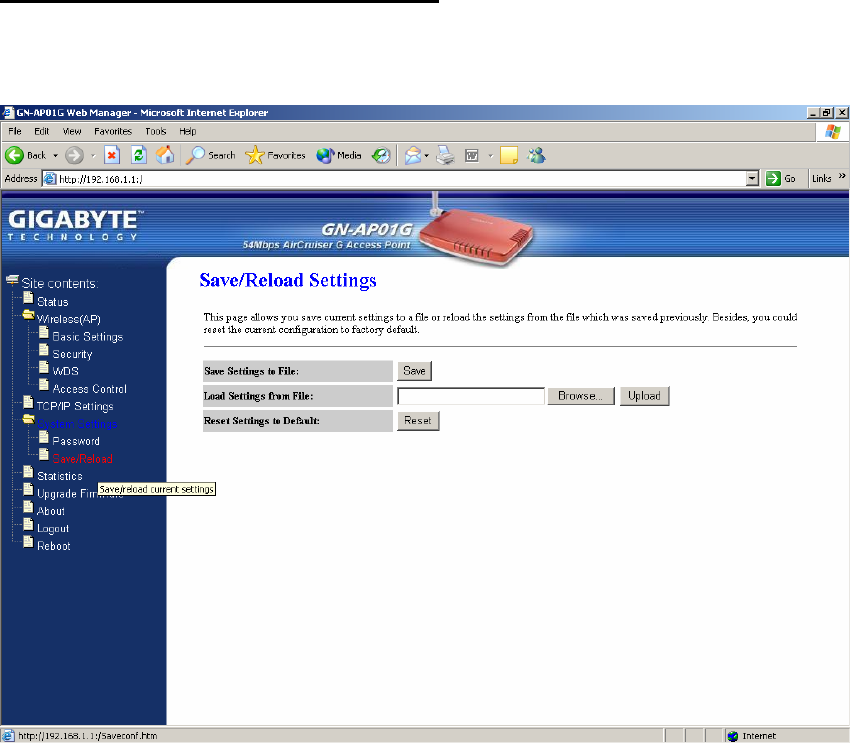This screenshot has width=850, height=743.
Task: Collapse the Wireless(AP) folder
Action: click(29, 315)
